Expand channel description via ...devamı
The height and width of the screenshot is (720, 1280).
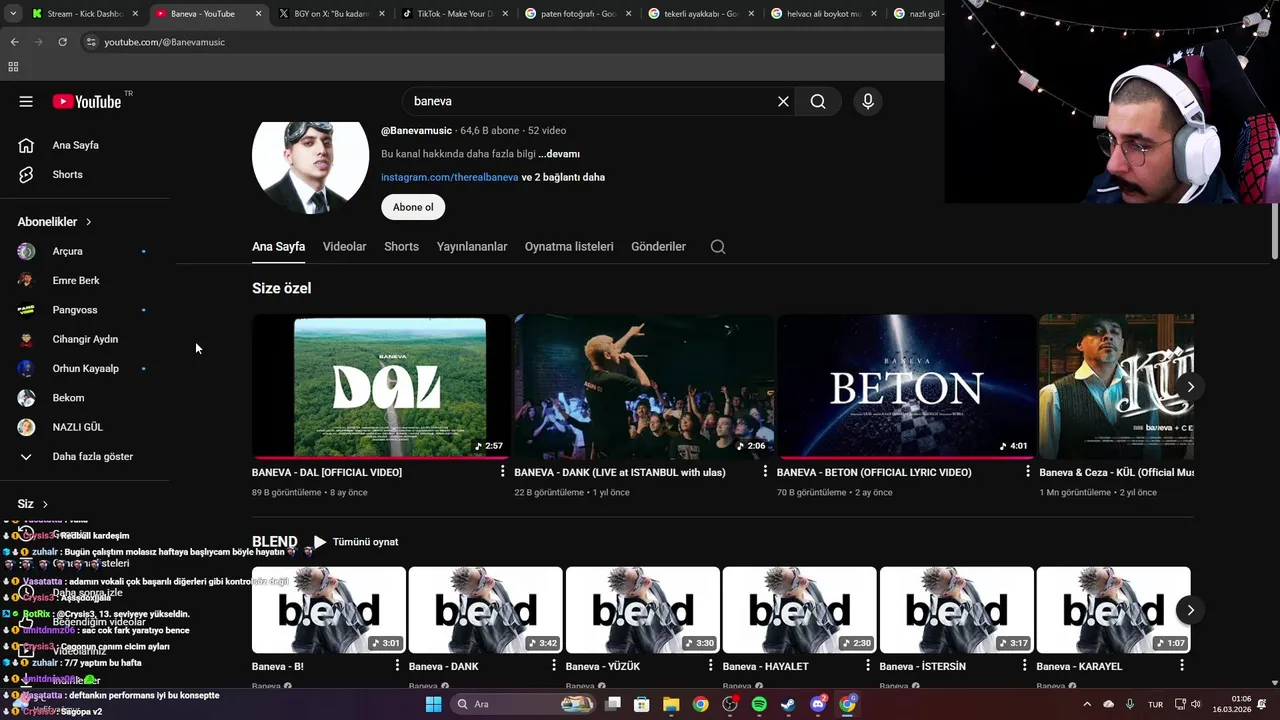click(559, 154)
